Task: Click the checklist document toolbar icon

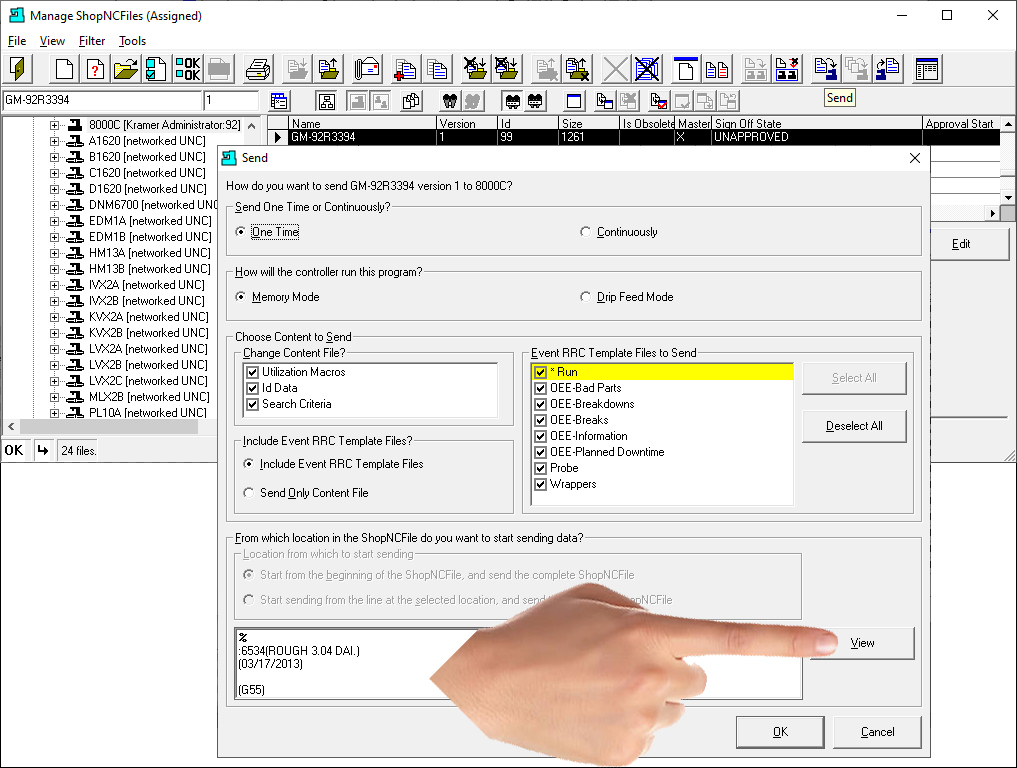Action: (156, 69)
